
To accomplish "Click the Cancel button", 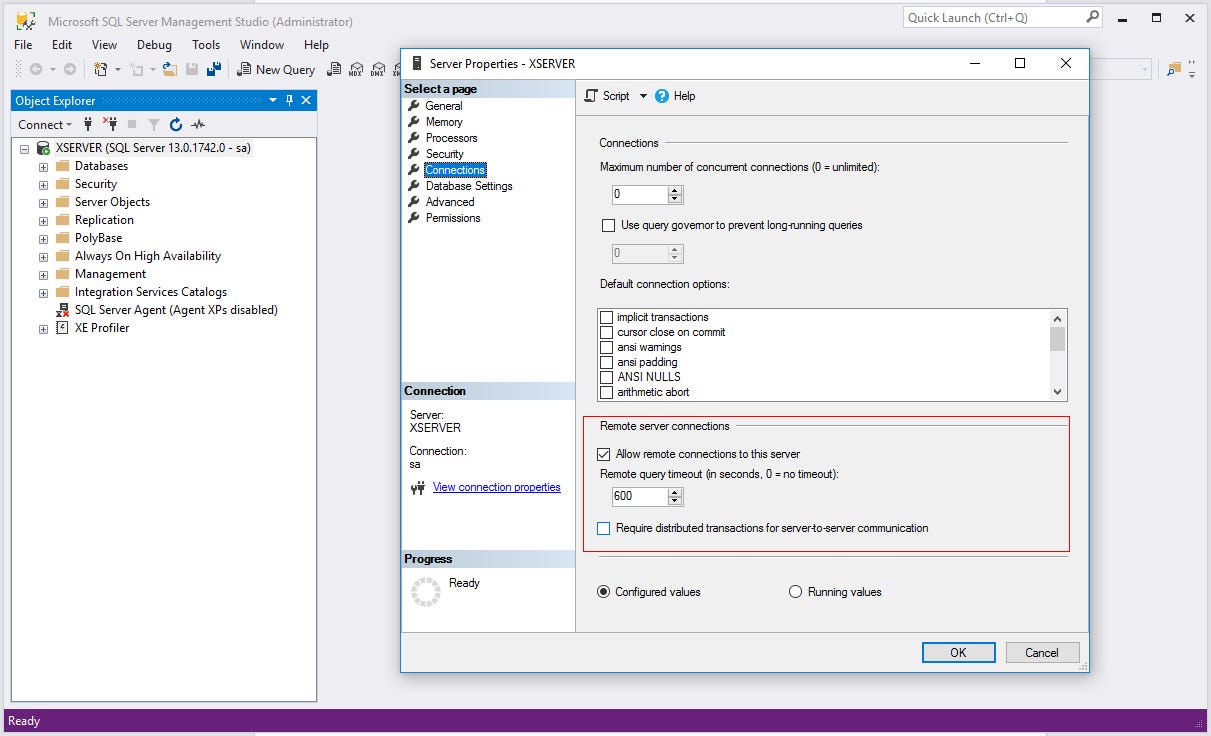I will coord(1041,652).
